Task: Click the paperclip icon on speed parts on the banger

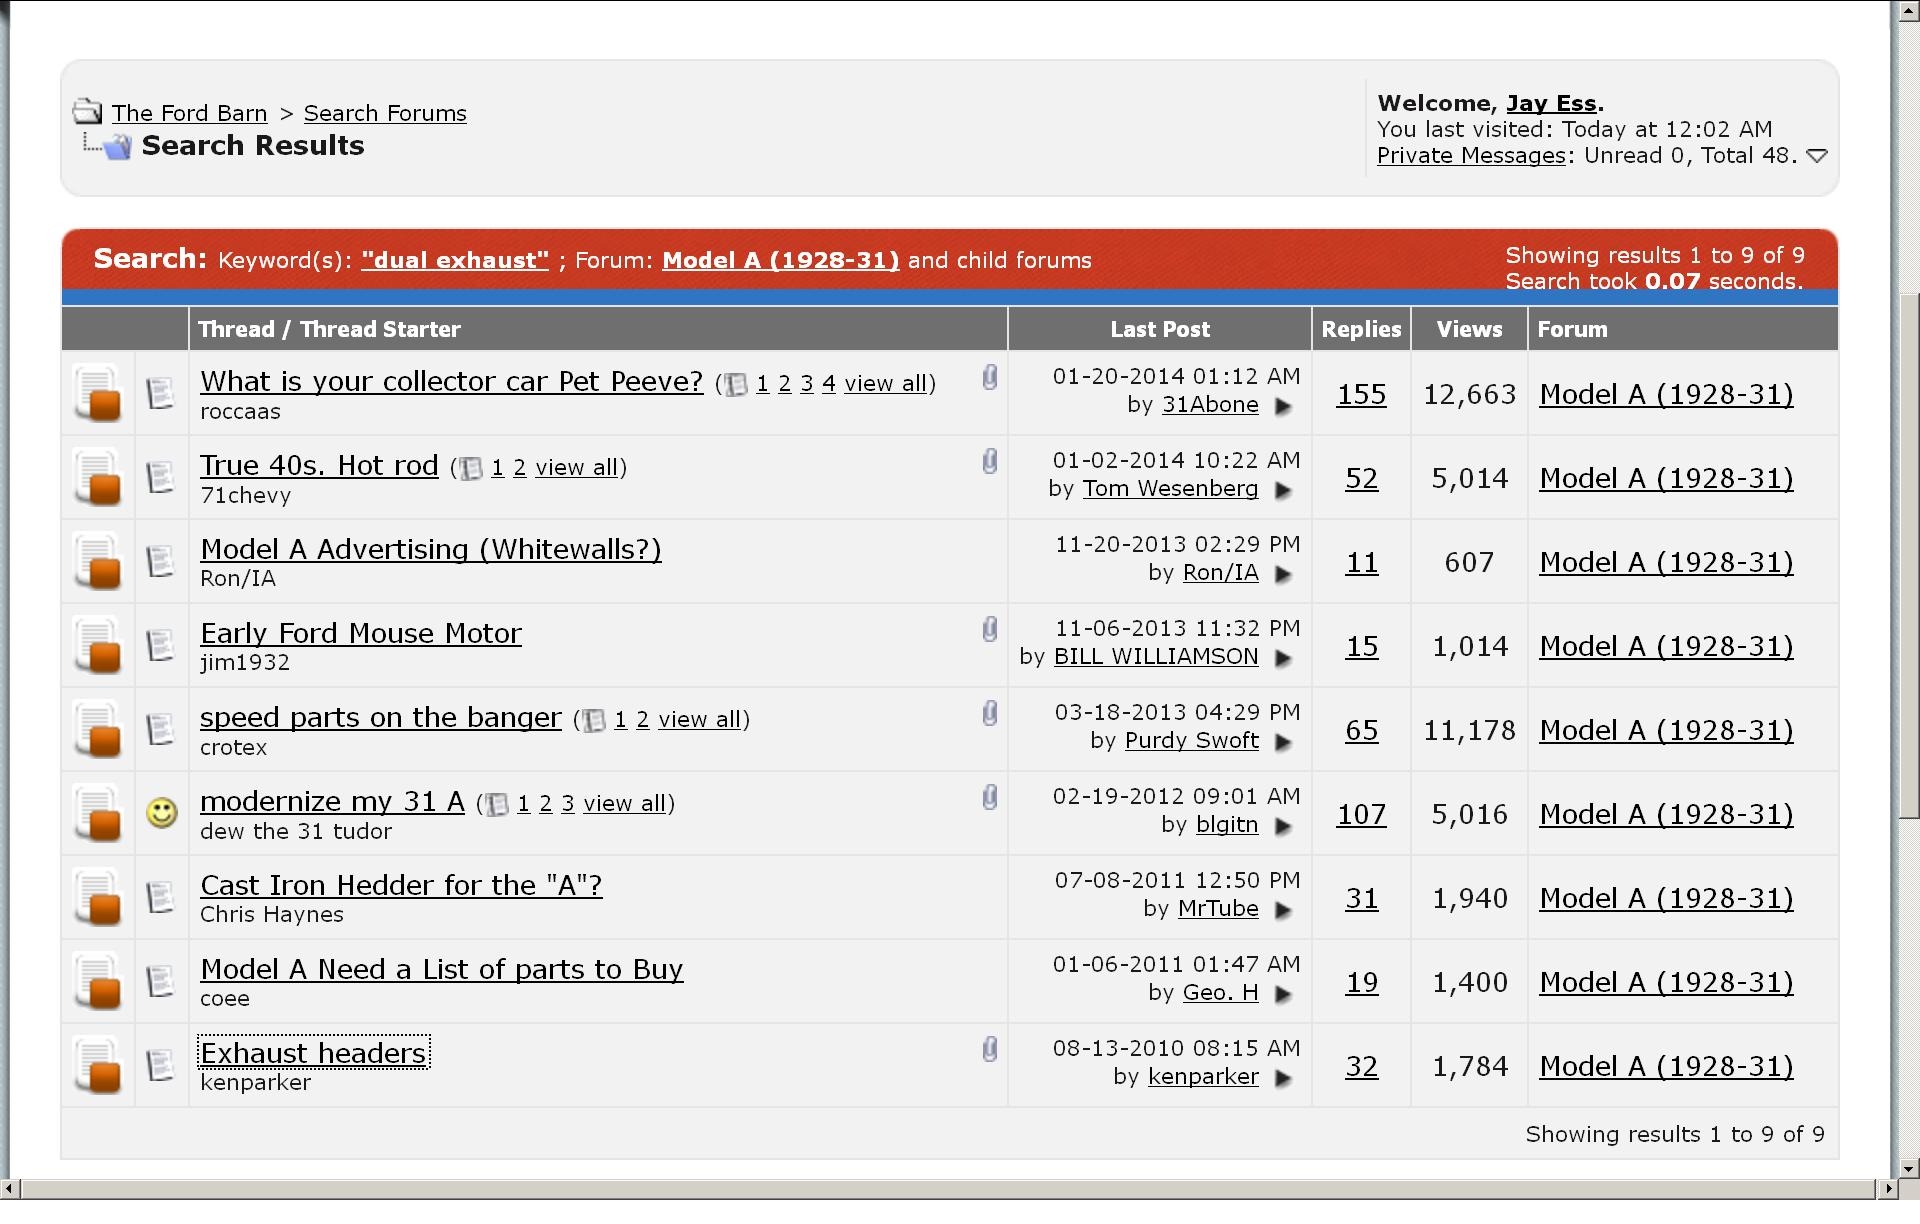Action: pyautogui.click(x=989, y=713)
